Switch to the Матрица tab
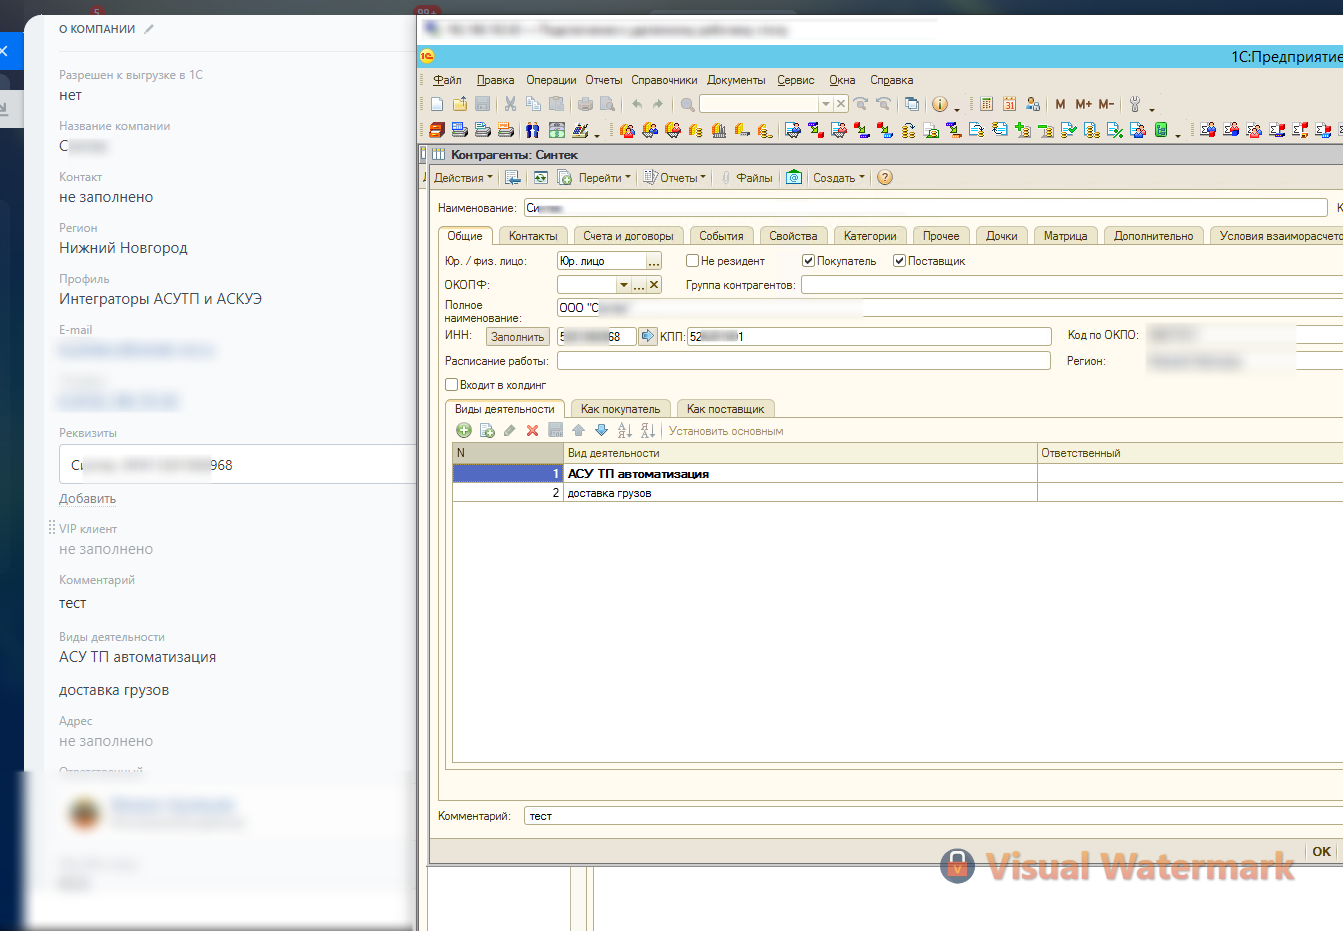Viewport: 1343px width, 931px height. click(1065, 236)
